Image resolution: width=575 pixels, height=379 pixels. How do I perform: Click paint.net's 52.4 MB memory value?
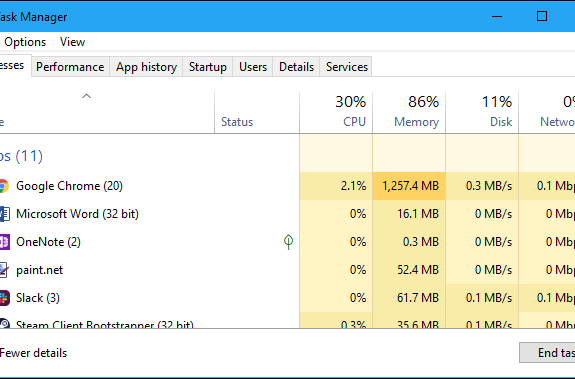418,270
